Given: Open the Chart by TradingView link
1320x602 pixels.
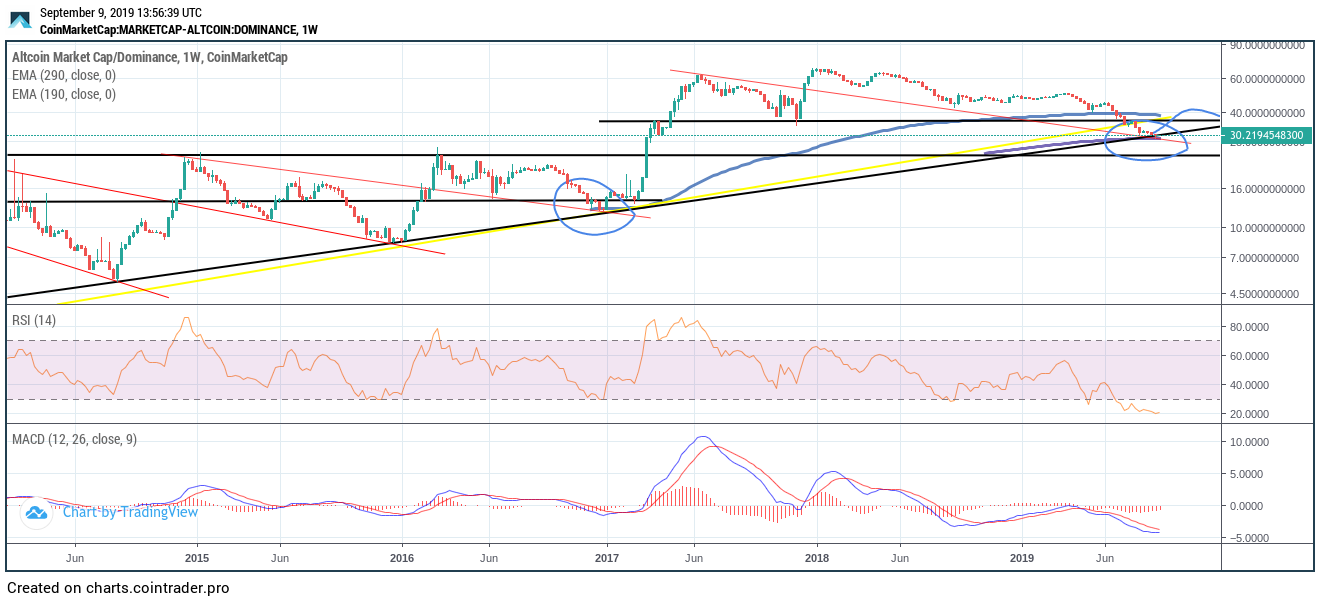Looking at the screenshot, I should [x=130, y=513].
